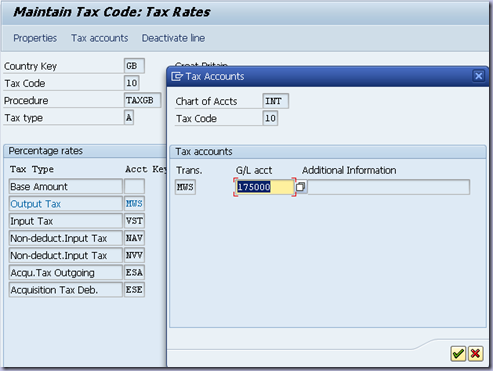Image resolution: width=493 pixels, height=371 pixels.
Task: Click Deactivate line
Action: pyautogui.click(x=173, y=38)
